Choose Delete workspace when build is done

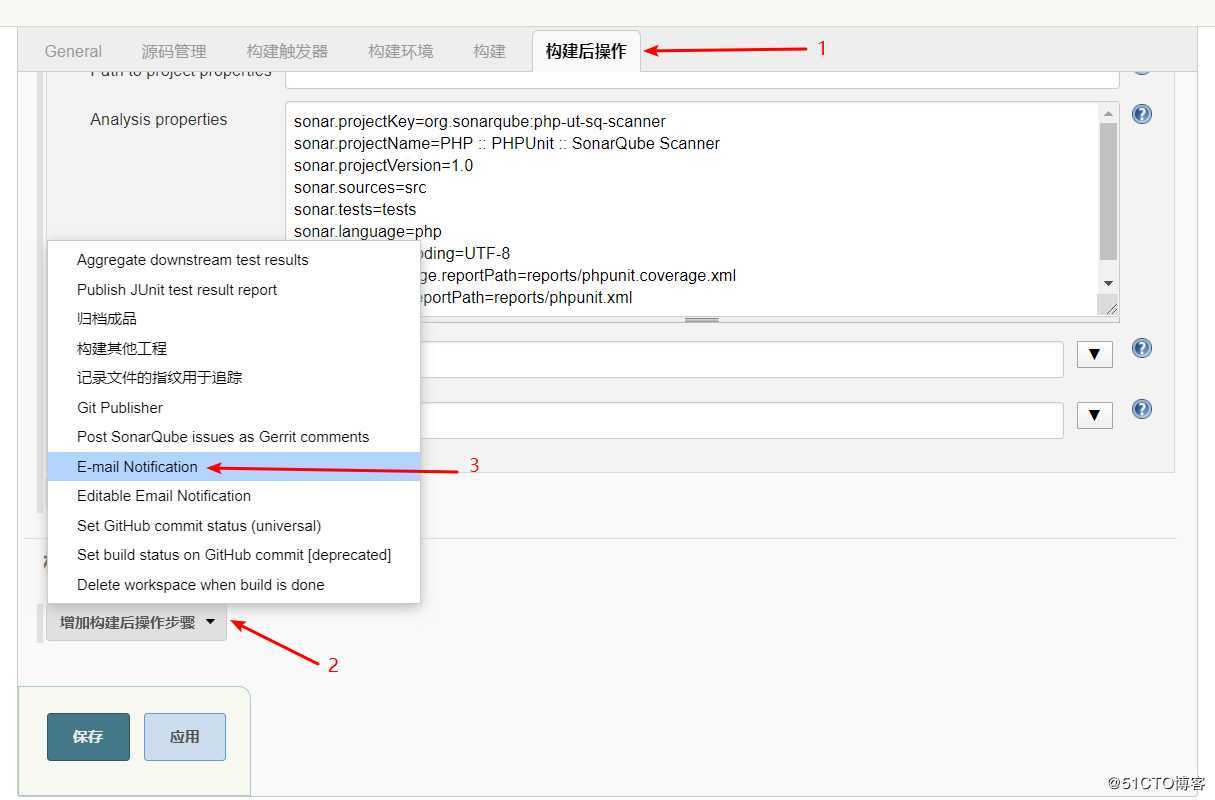pyautogui.click(x=234, y=585)
